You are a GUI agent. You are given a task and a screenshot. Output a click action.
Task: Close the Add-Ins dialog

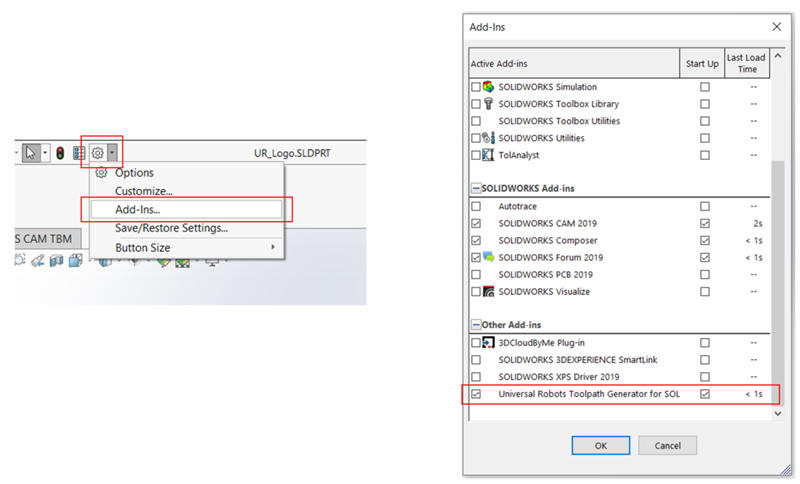(777, 27)
